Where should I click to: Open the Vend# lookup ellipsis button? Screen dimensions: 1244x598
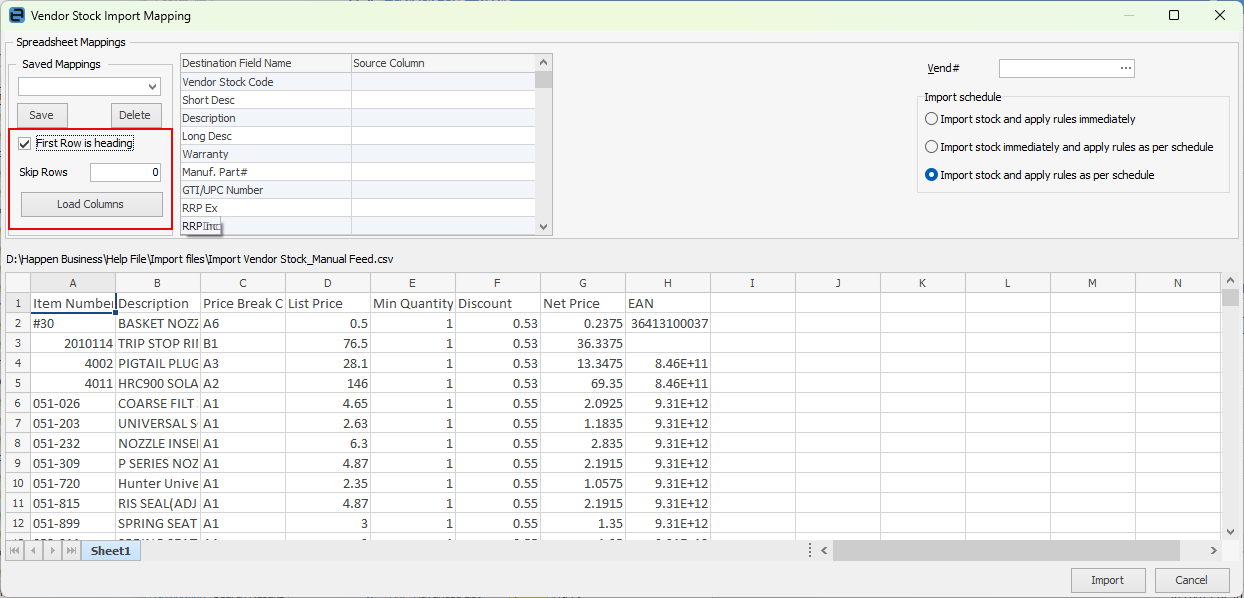pyautogui.click(x=1126, y=68)
